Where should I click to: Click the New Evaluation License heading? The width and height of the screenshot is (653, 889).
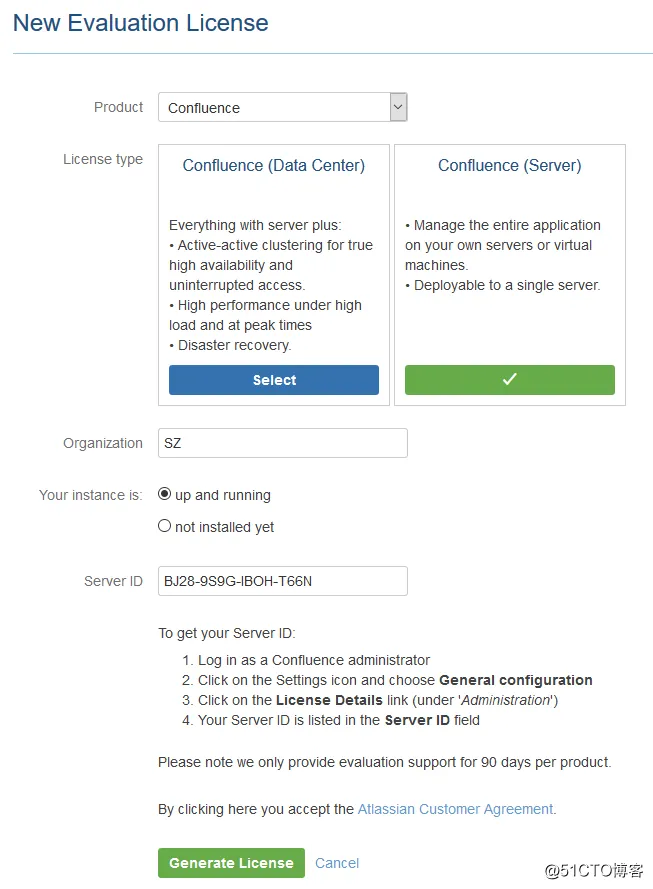tap(141, 23)
